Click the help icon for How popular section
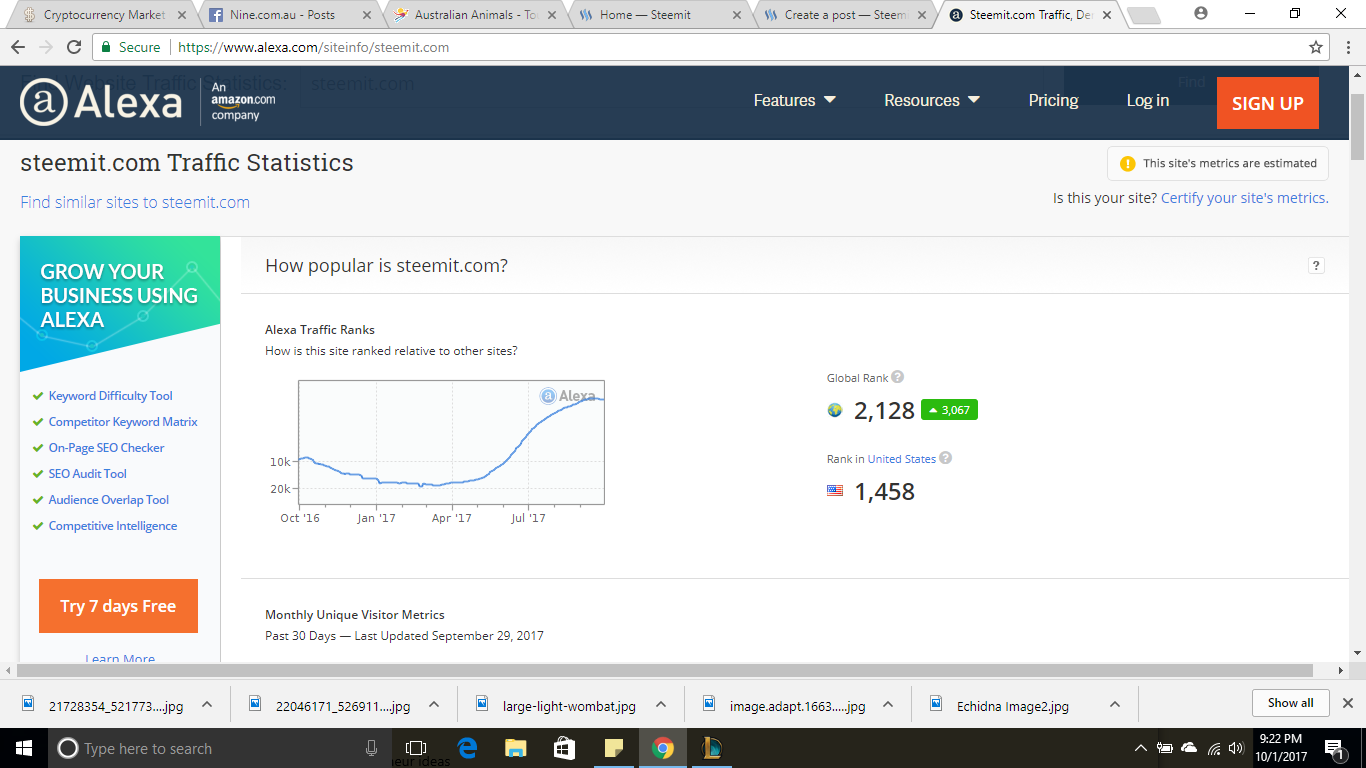This screenshot has height=768, width=1366. pyautogui.click(x=1316, y=265)
